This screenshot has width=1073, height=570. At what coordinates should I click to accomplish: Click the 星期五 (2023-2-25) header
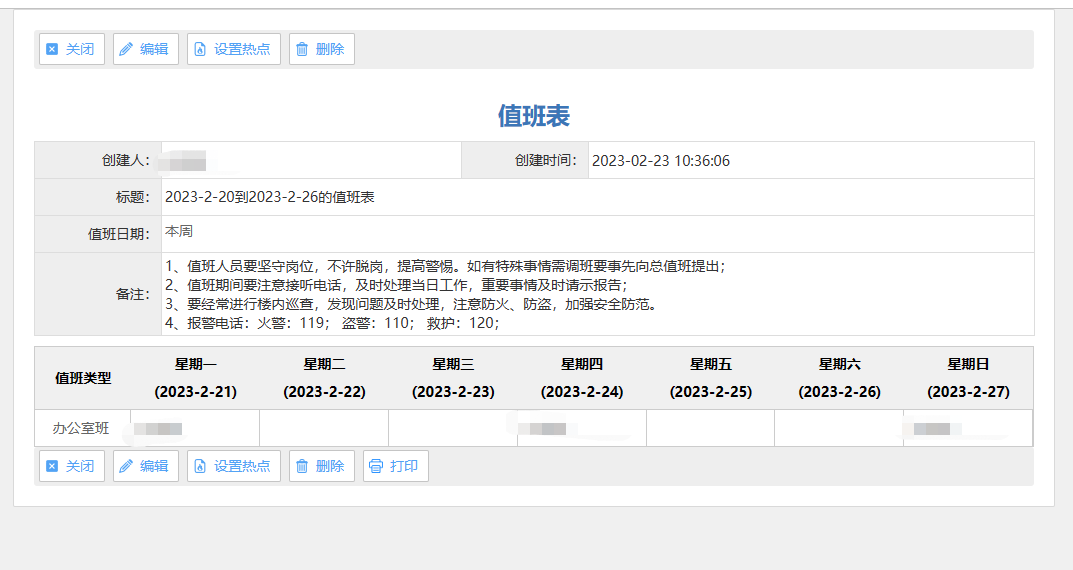(710, 378)
